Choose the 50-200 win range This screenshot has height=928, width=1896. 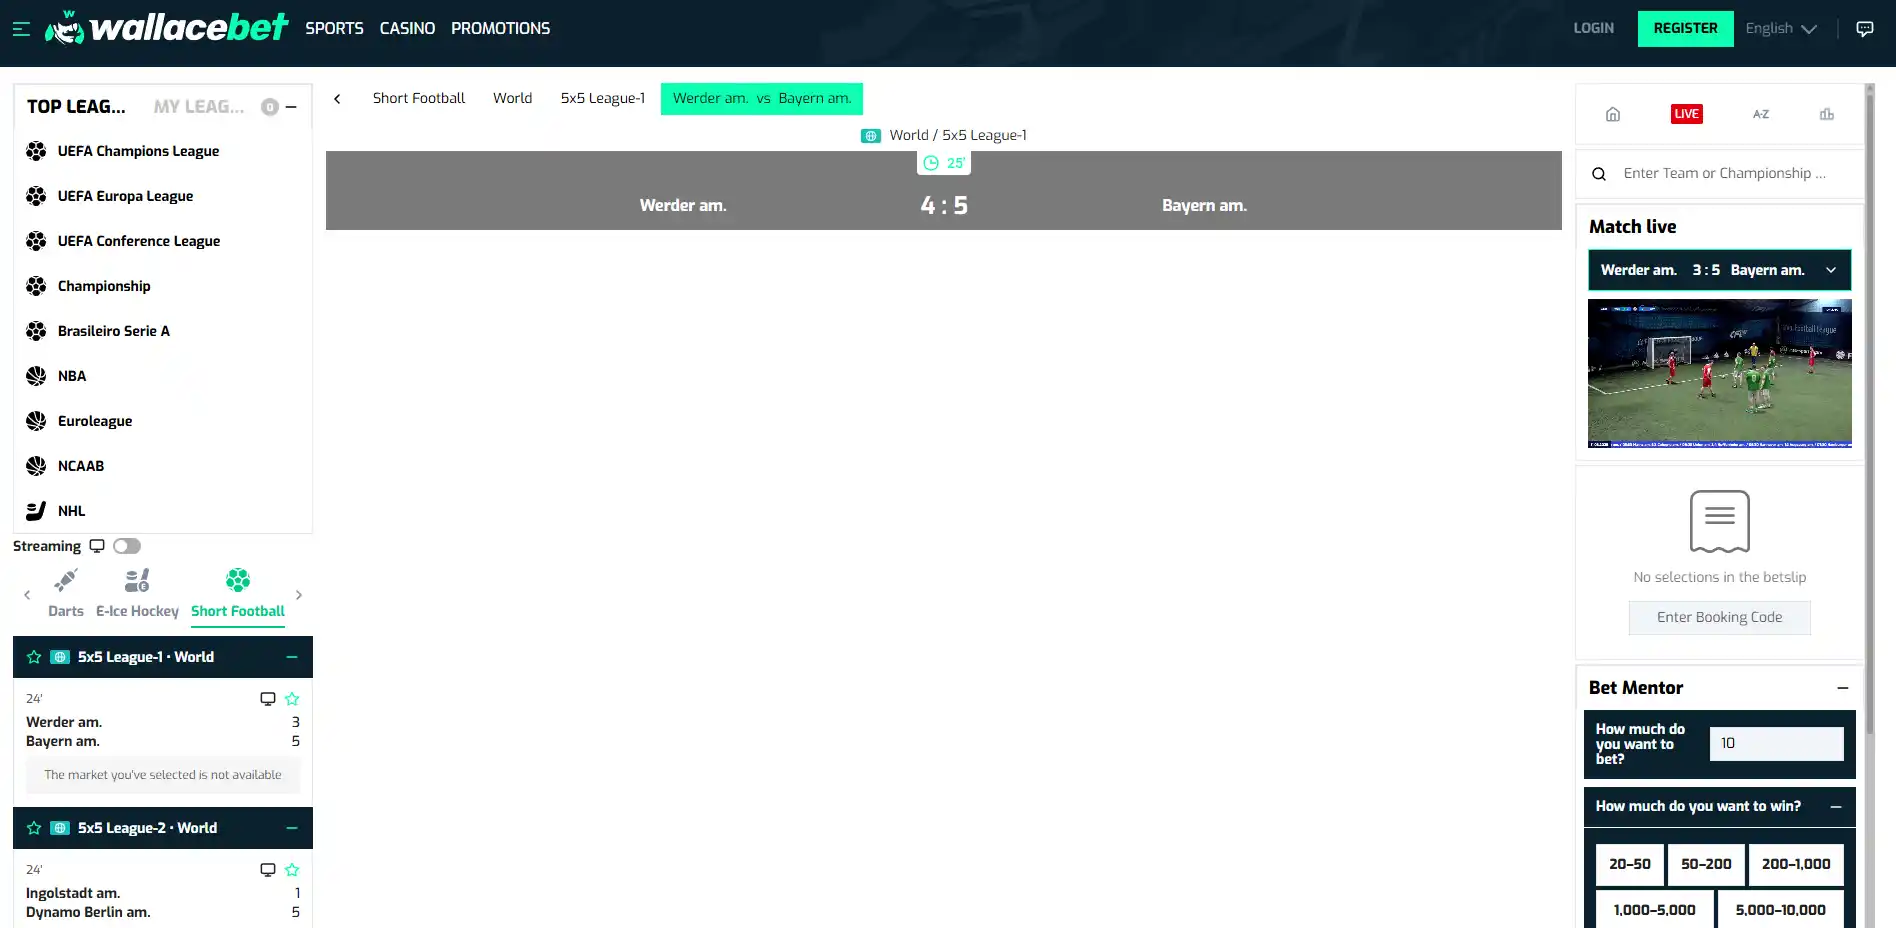(x=1706, y=865)
